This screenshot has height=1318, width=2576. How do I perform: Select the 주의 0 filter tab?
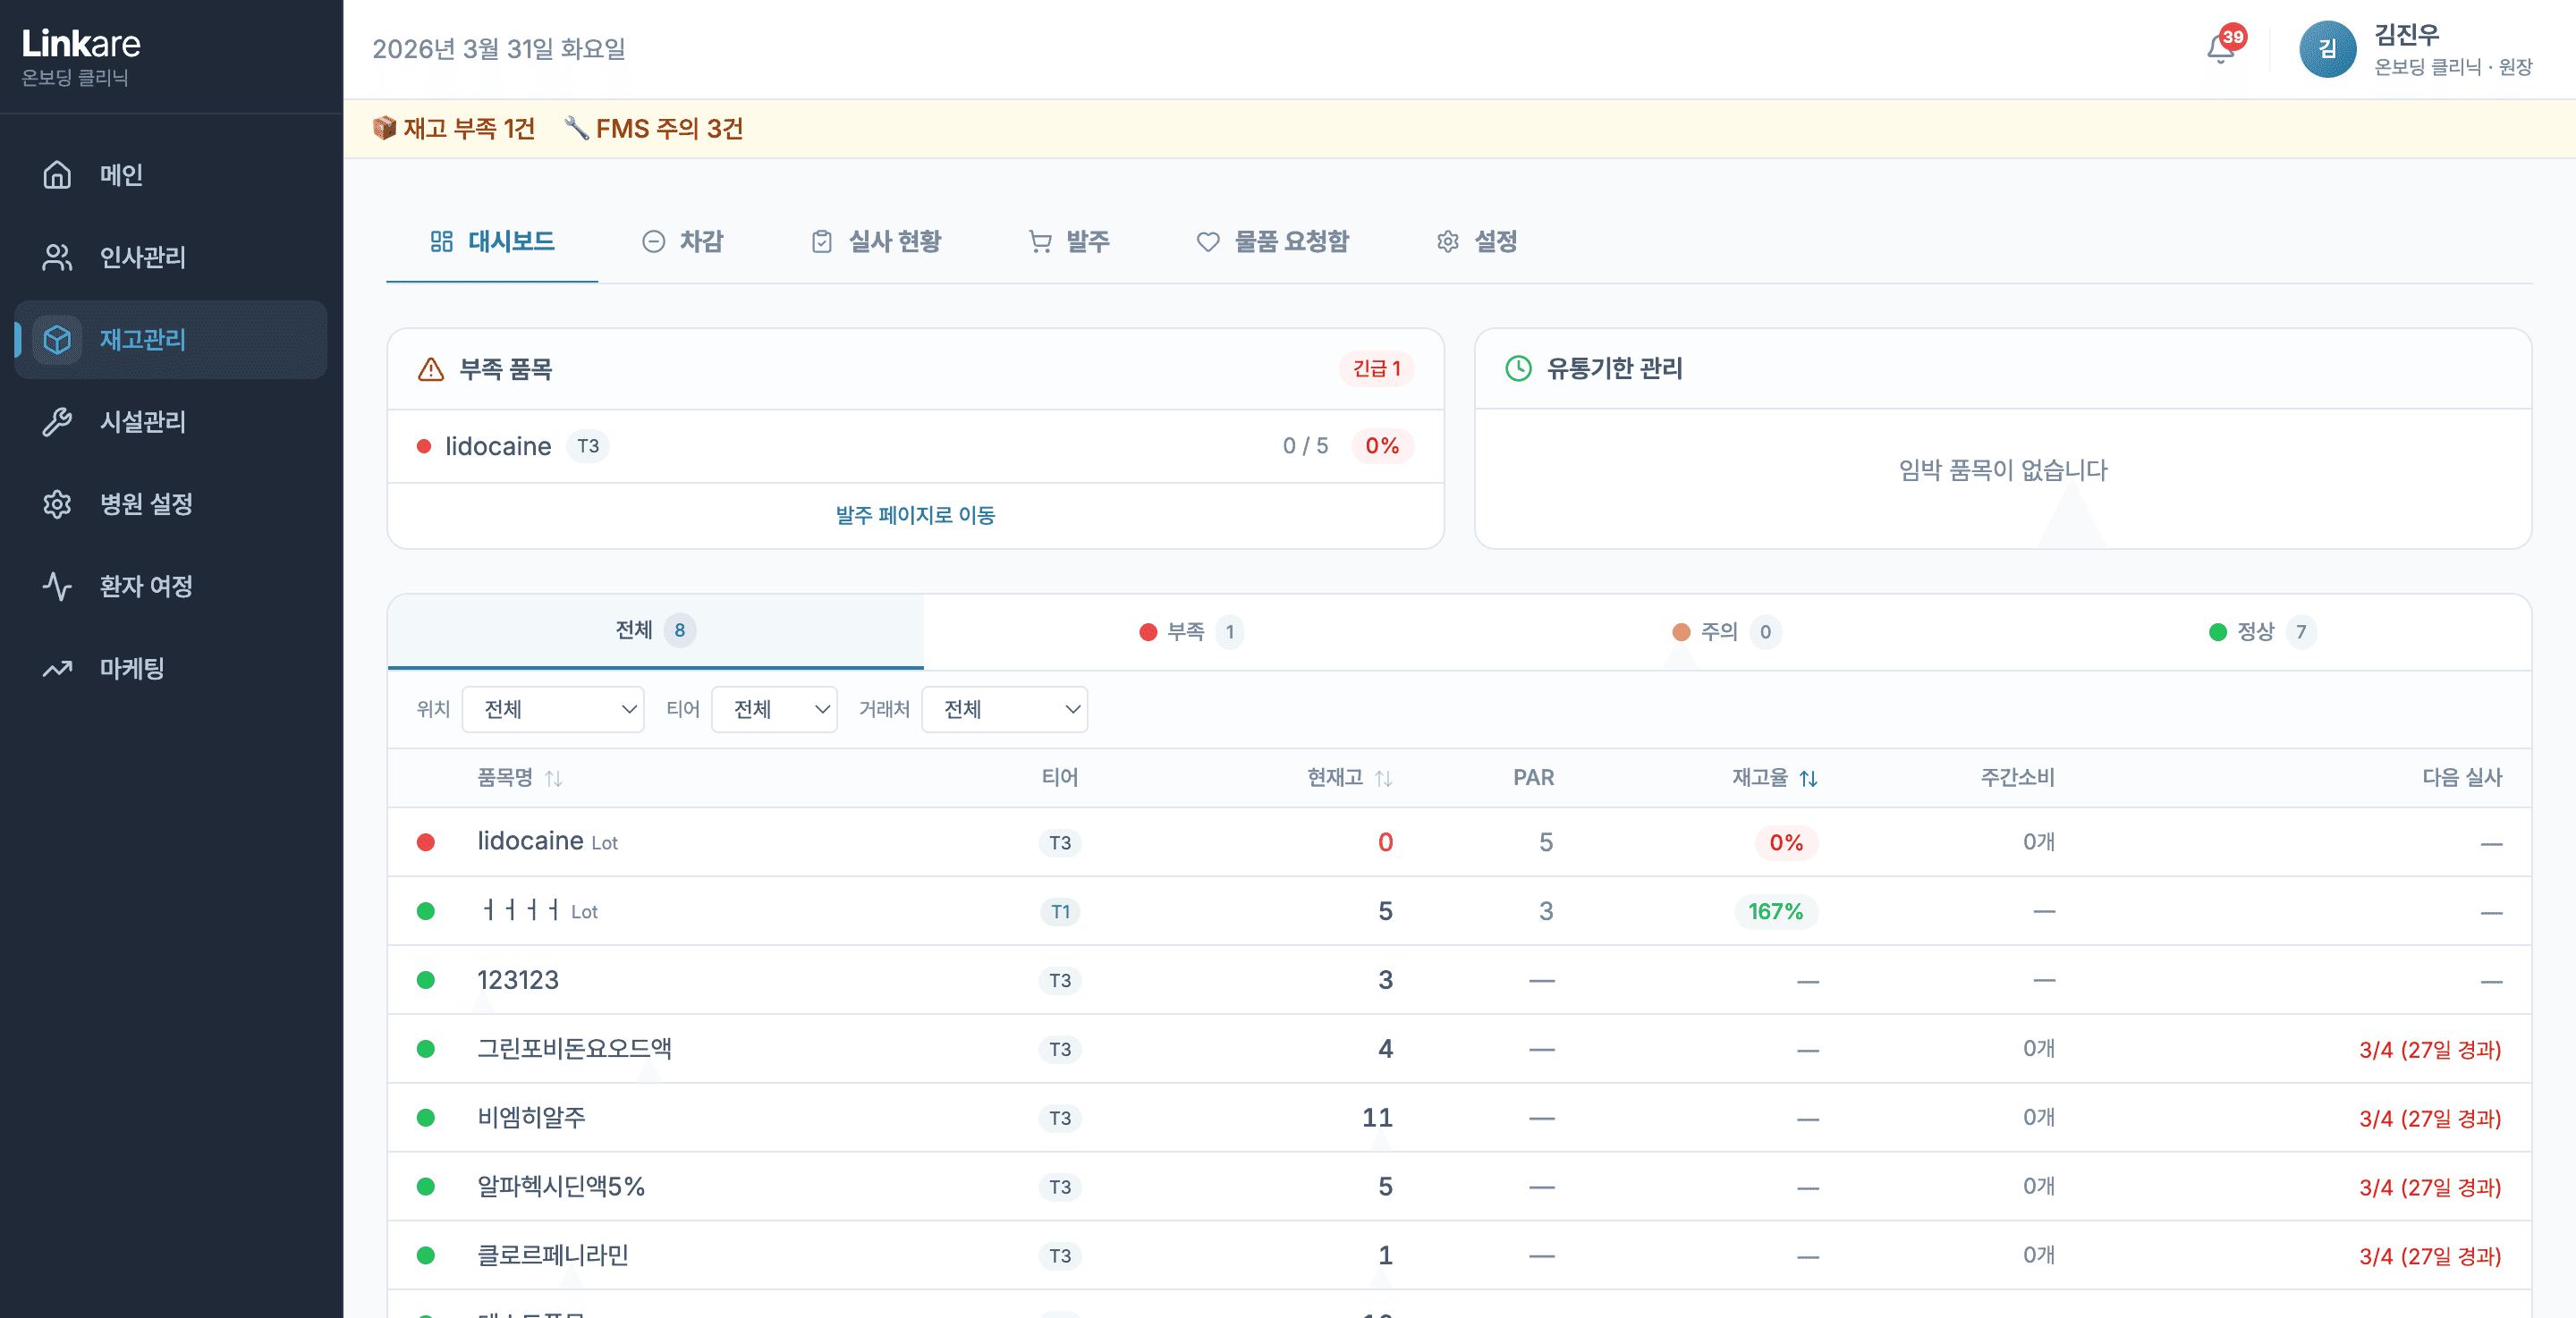click(x=1727, y=631)
